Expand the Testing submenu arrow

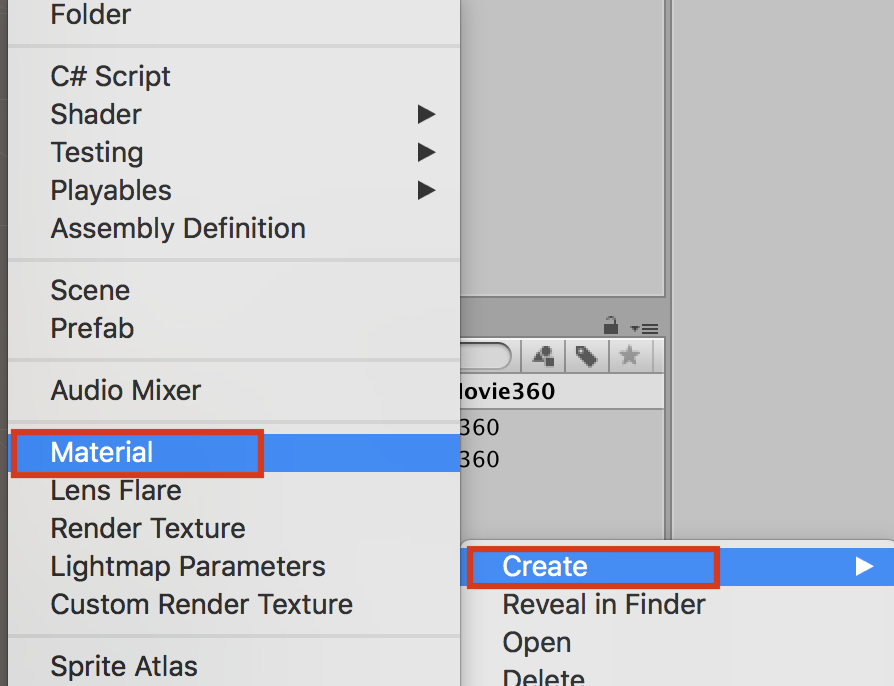tap(427, 153)
